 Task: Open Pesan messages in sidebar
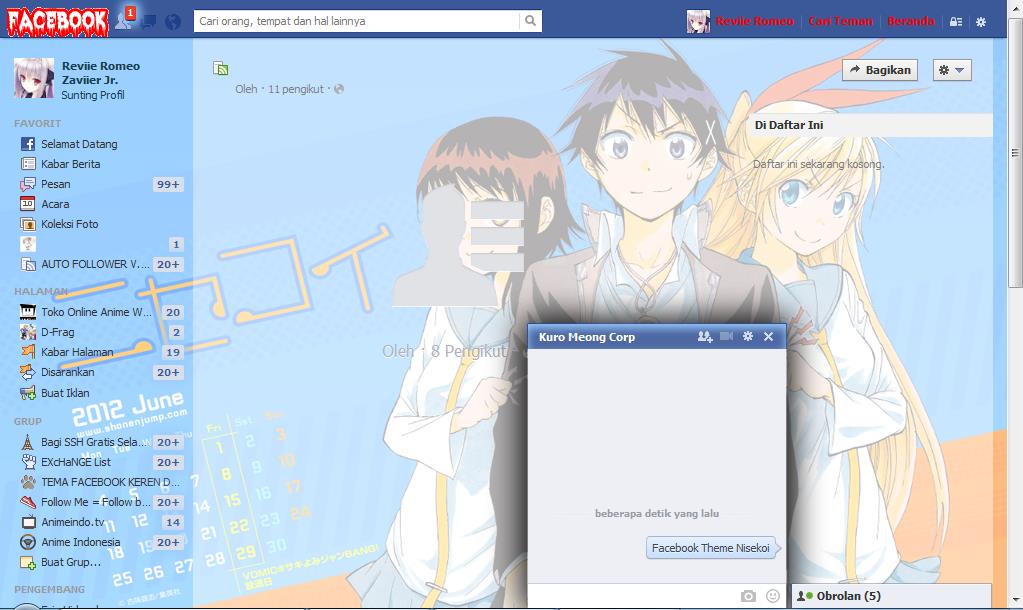point(55,184)
